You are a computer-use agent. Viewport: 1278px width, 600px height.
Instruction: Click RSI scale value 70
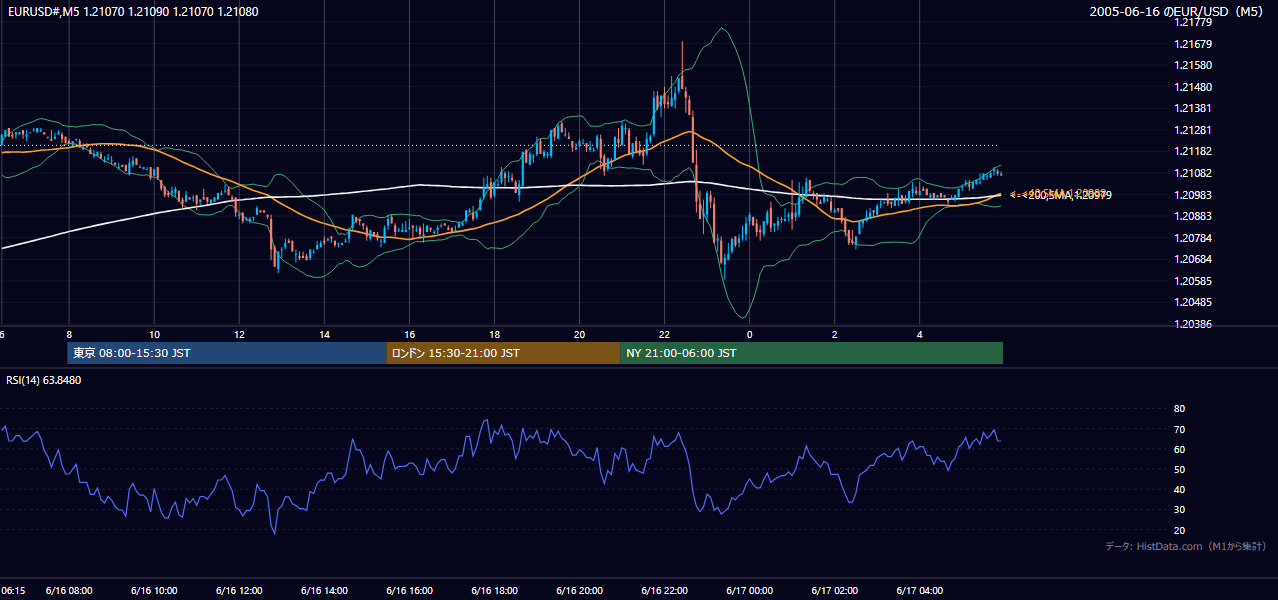[1179, 429]
